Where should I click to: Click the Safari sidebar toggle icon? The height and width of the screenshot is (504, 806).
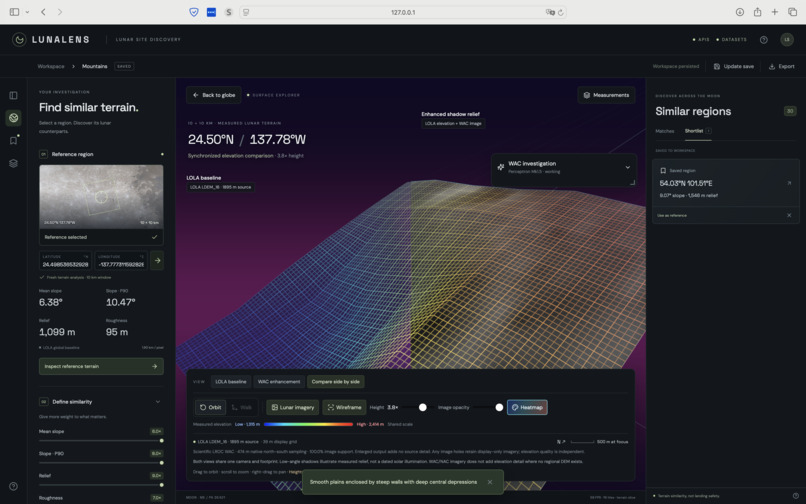tap(14, 12)
